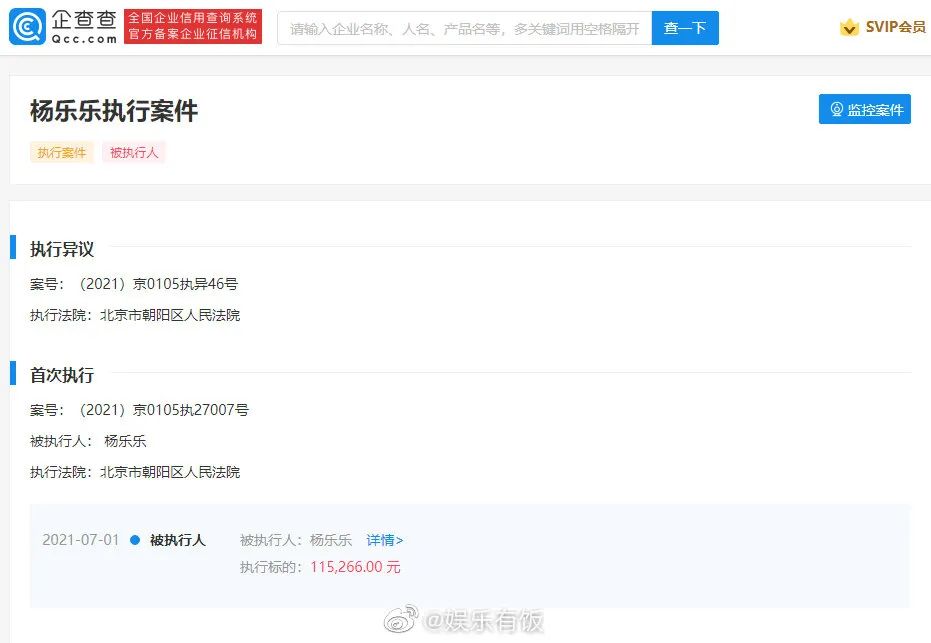Click the 杨乐乐执行案件 page title
The image size is (931, 643).
[114, 111]
